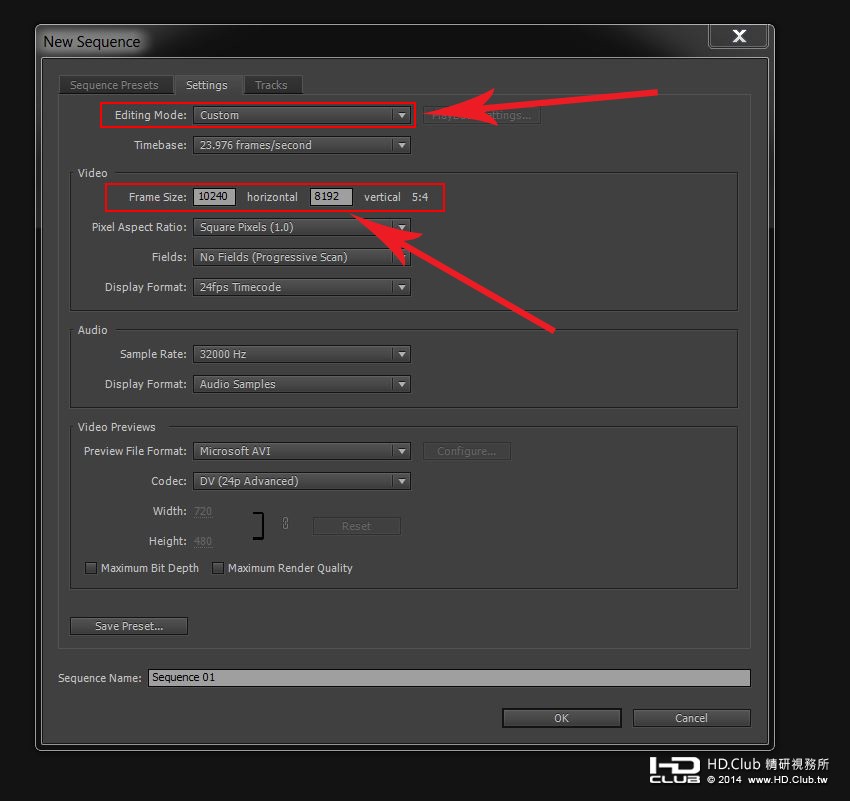Open the audio Sample Rate dropdown
850x801 pixels.
coord(302,354)
